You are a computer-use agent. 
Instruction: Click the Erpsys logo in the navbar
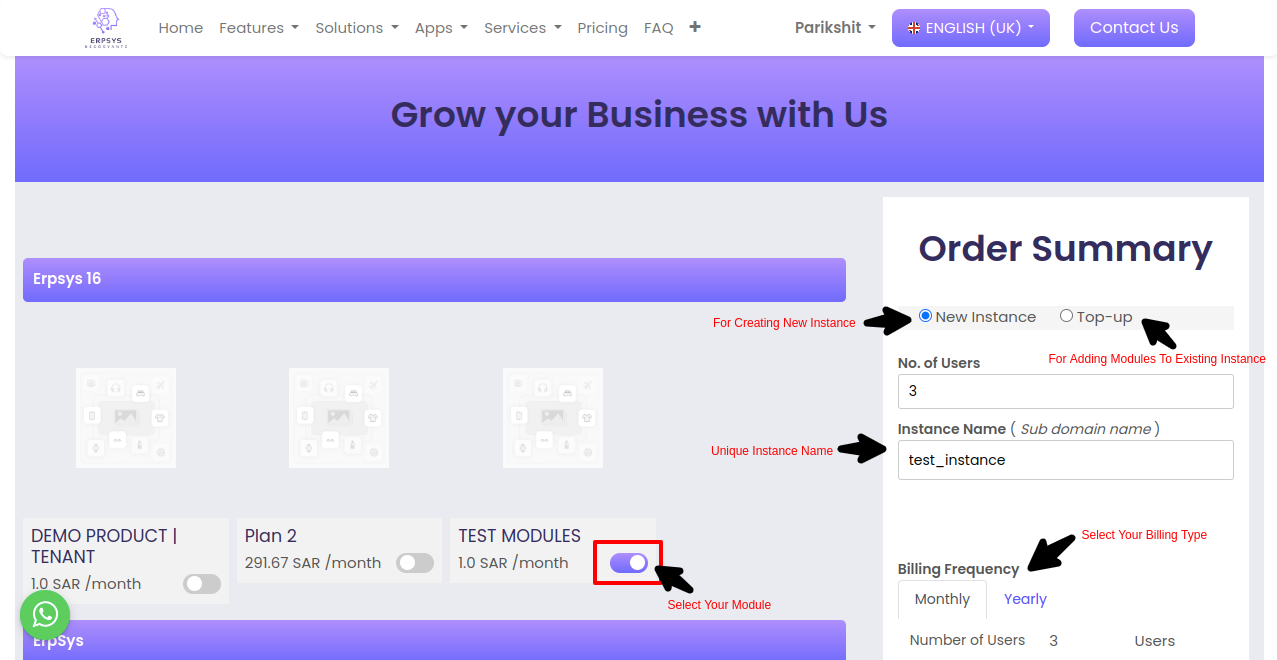click(x=104, y=28)
